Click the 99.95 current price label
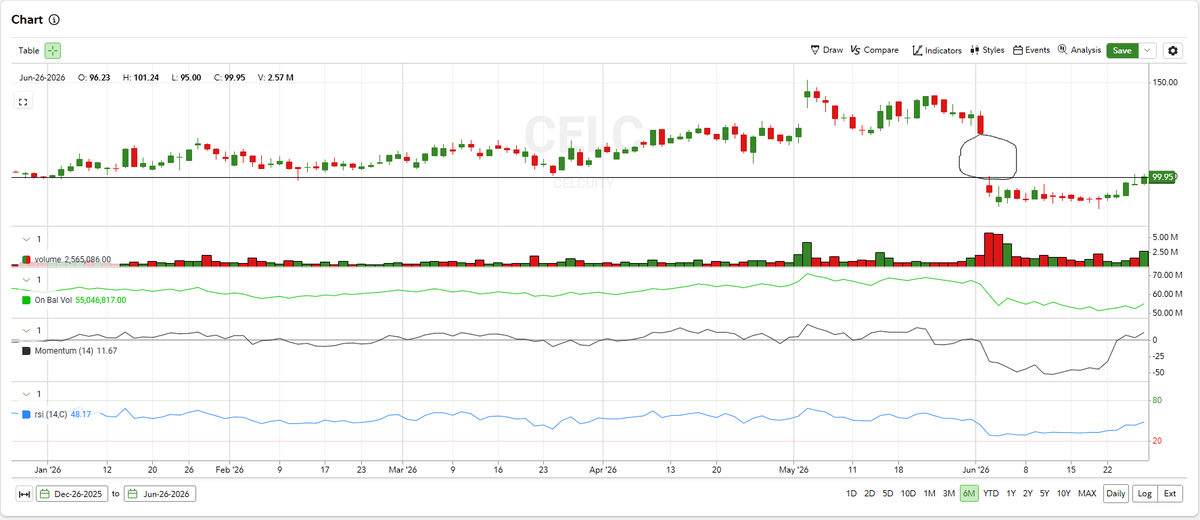1200x520 pixels. (1161, 177)
